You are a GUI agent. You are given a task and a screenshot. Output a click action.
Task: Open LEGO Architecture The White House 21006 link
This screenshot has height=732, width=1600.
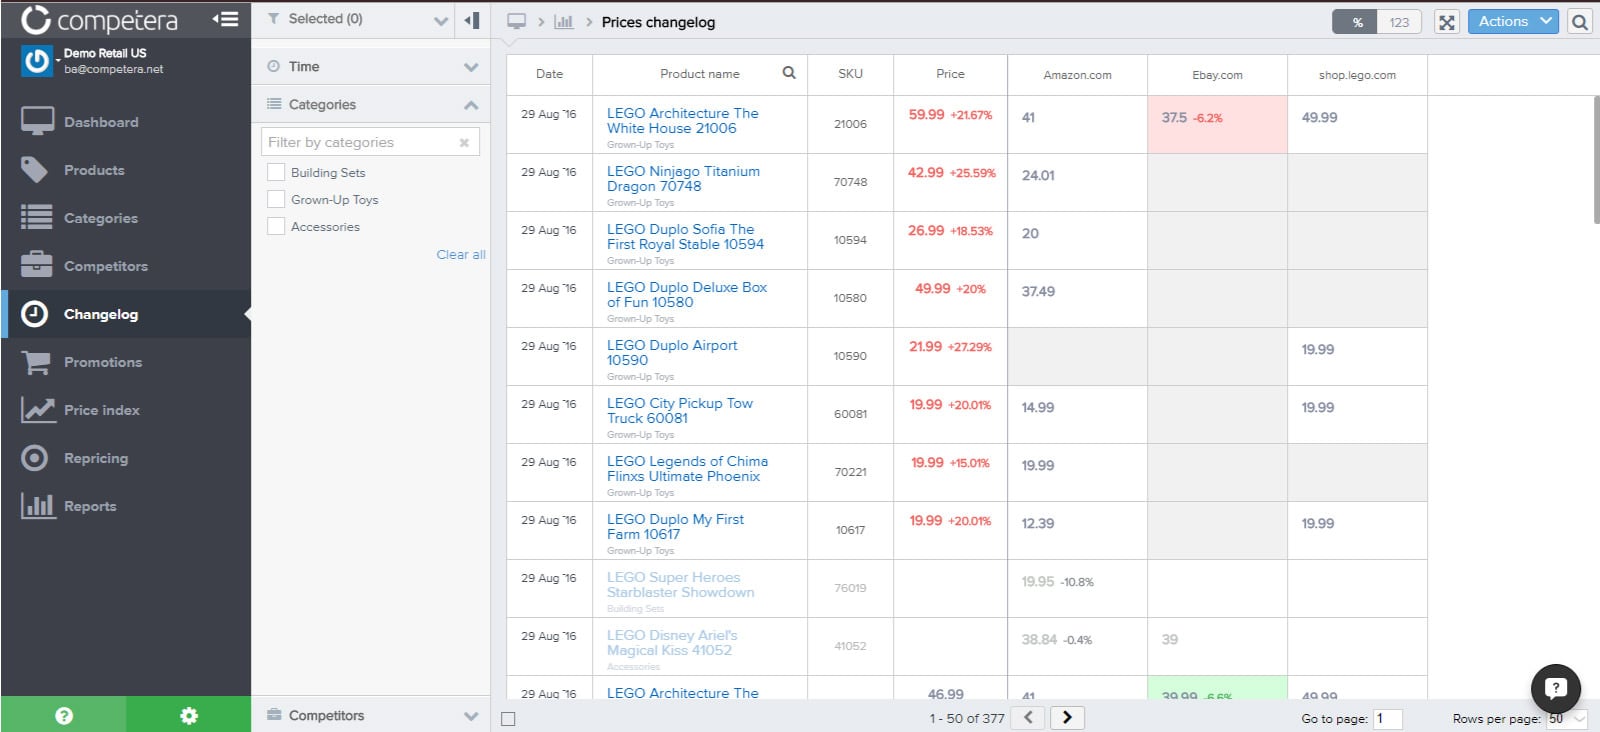683,121
